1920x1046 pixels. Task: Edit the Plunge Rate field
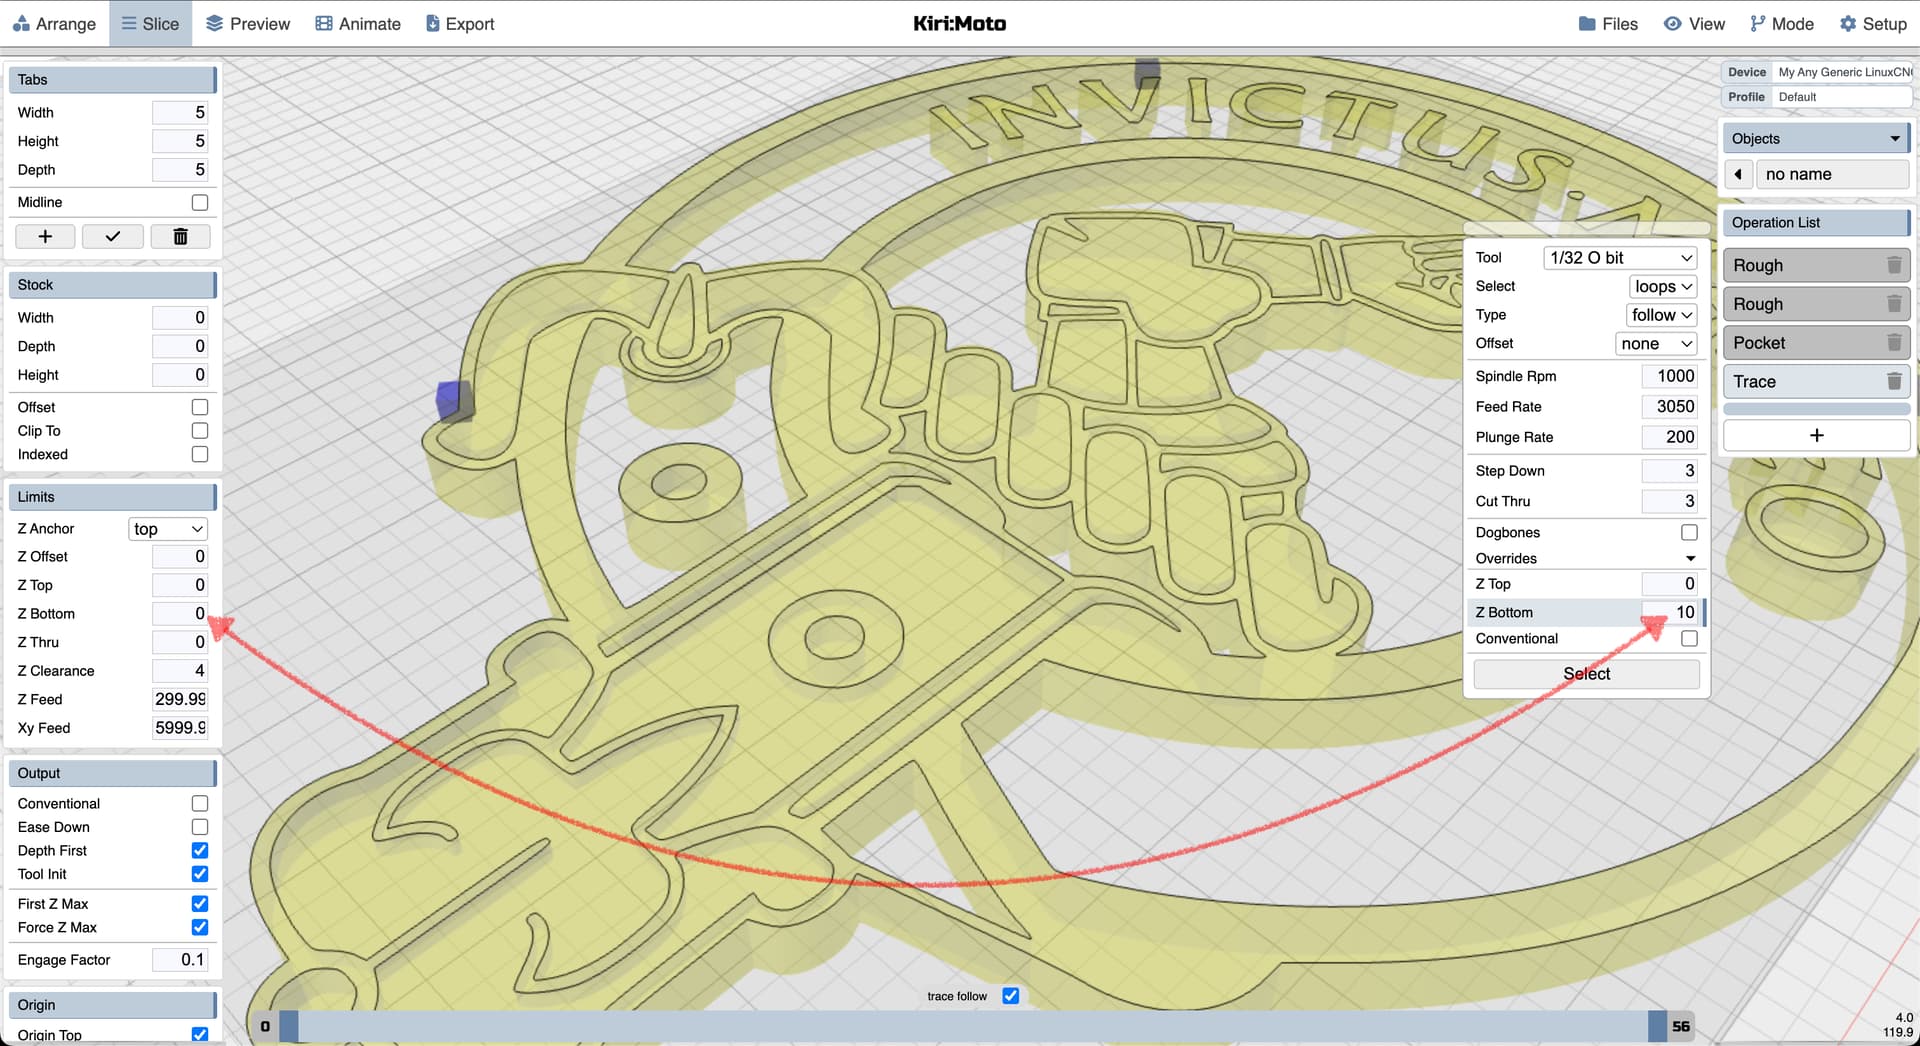click(1669, 437)
